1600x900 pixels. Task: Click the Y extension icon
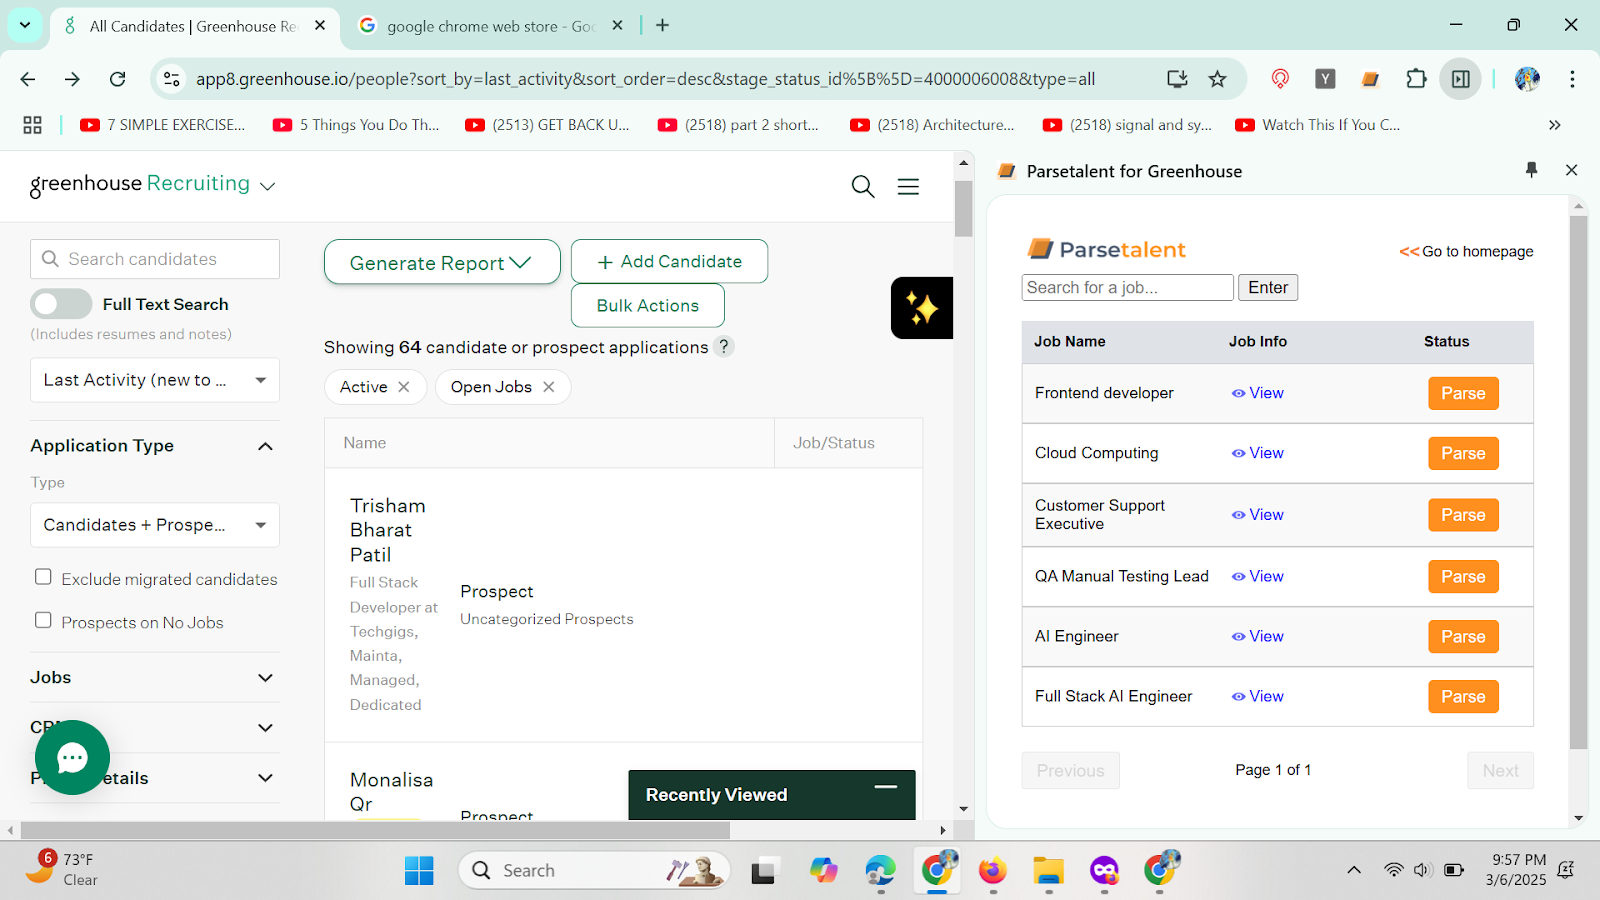coord(1325,79)
